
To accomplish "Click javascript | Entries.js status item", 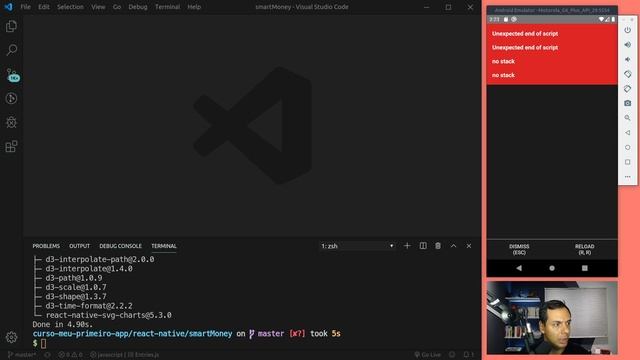I will (x=124, y=355).
